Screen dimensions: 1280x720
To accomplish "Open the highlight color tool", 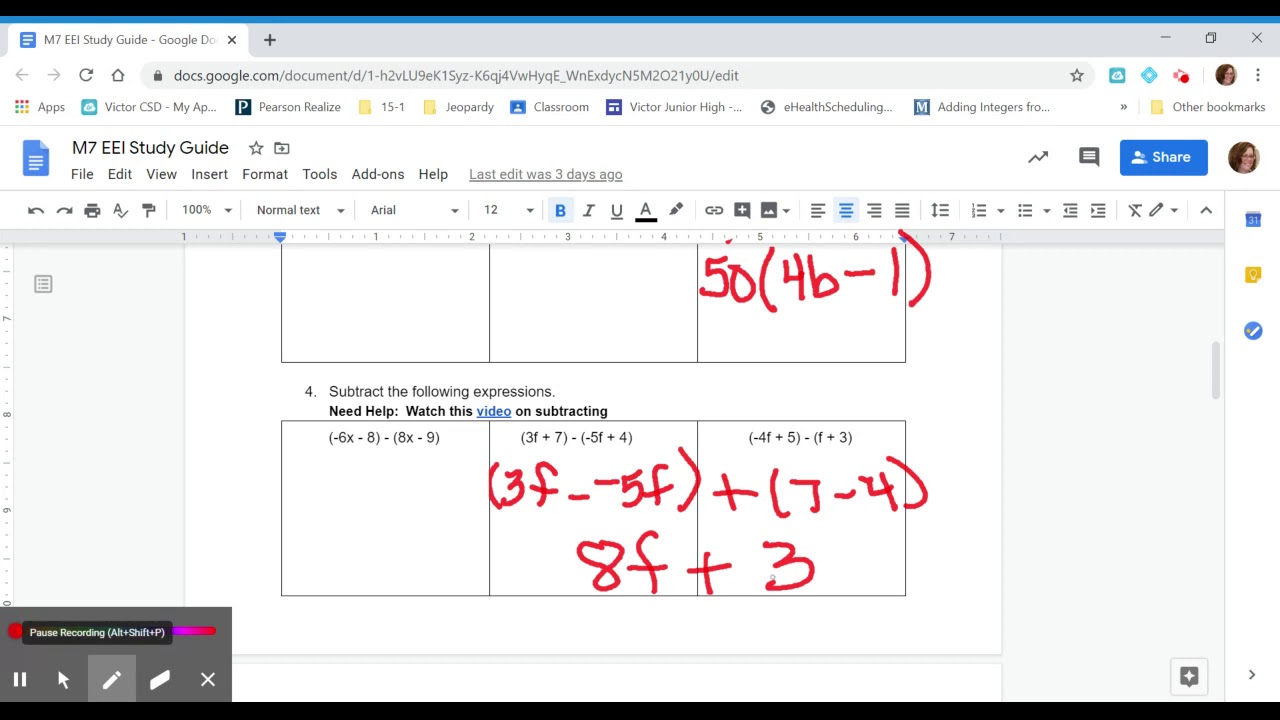I will 676,210.
